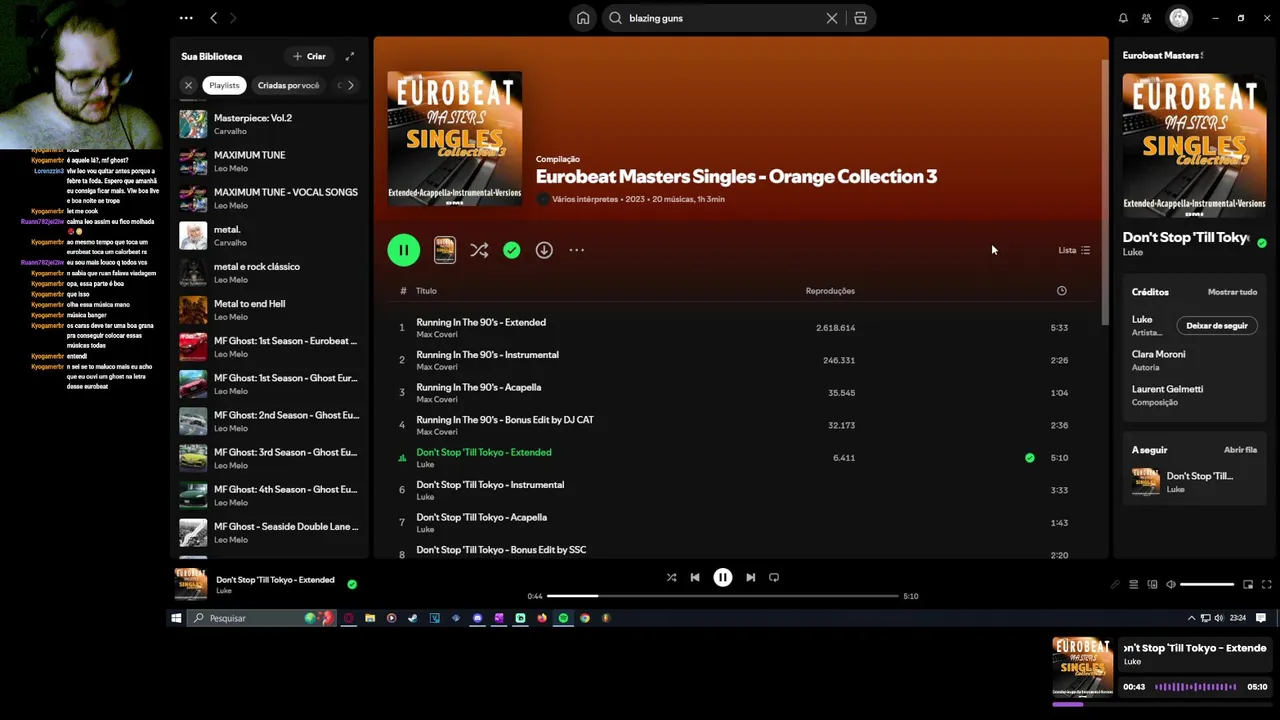Open the MF Ghost: 3rd Season playlist
Viewport: 1280px width, 720px height.
270,458
